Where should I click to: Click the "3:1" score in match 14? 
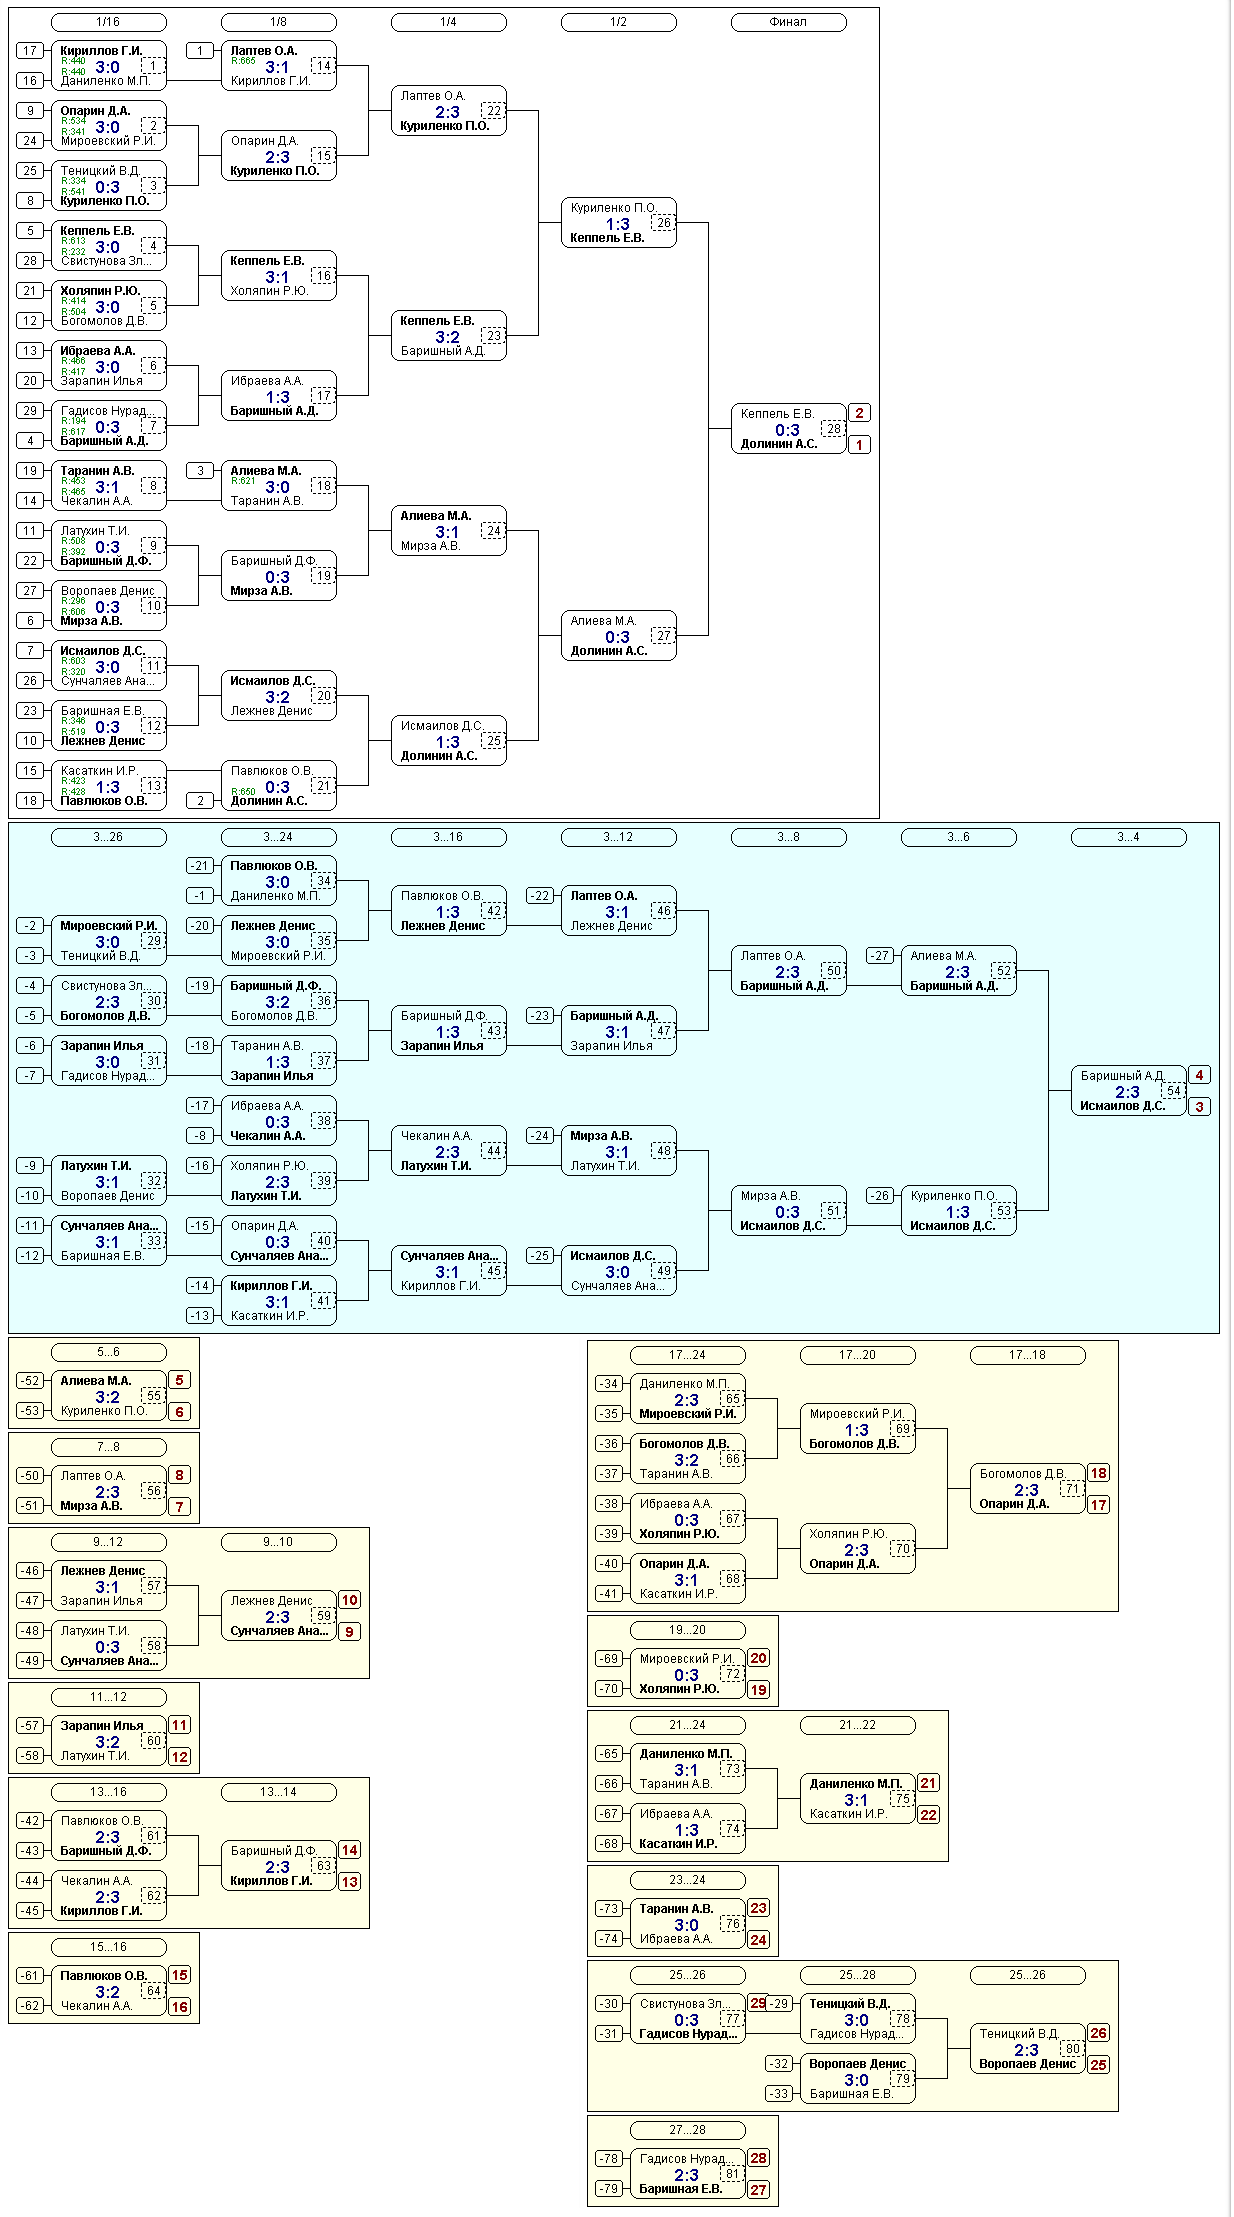click(x=277, y=67)
